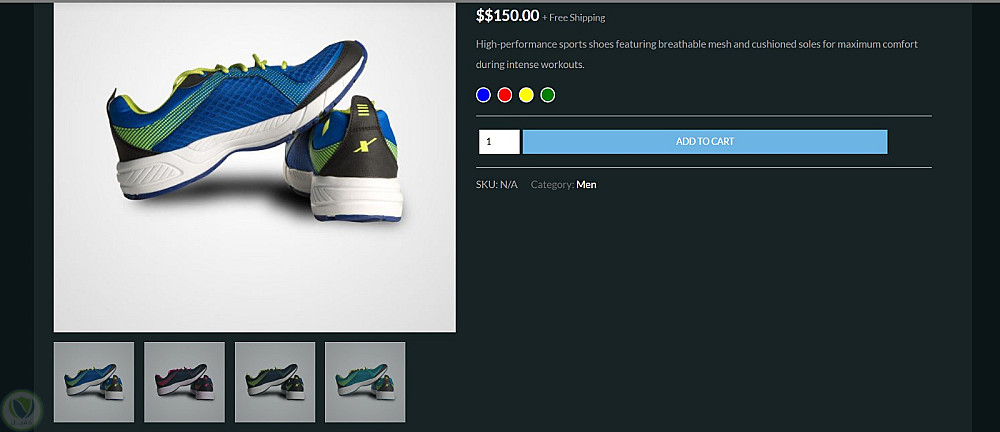Click the quantity input field
The image size is (1000, 432).
pyautogui.click(x=499, y=142)
